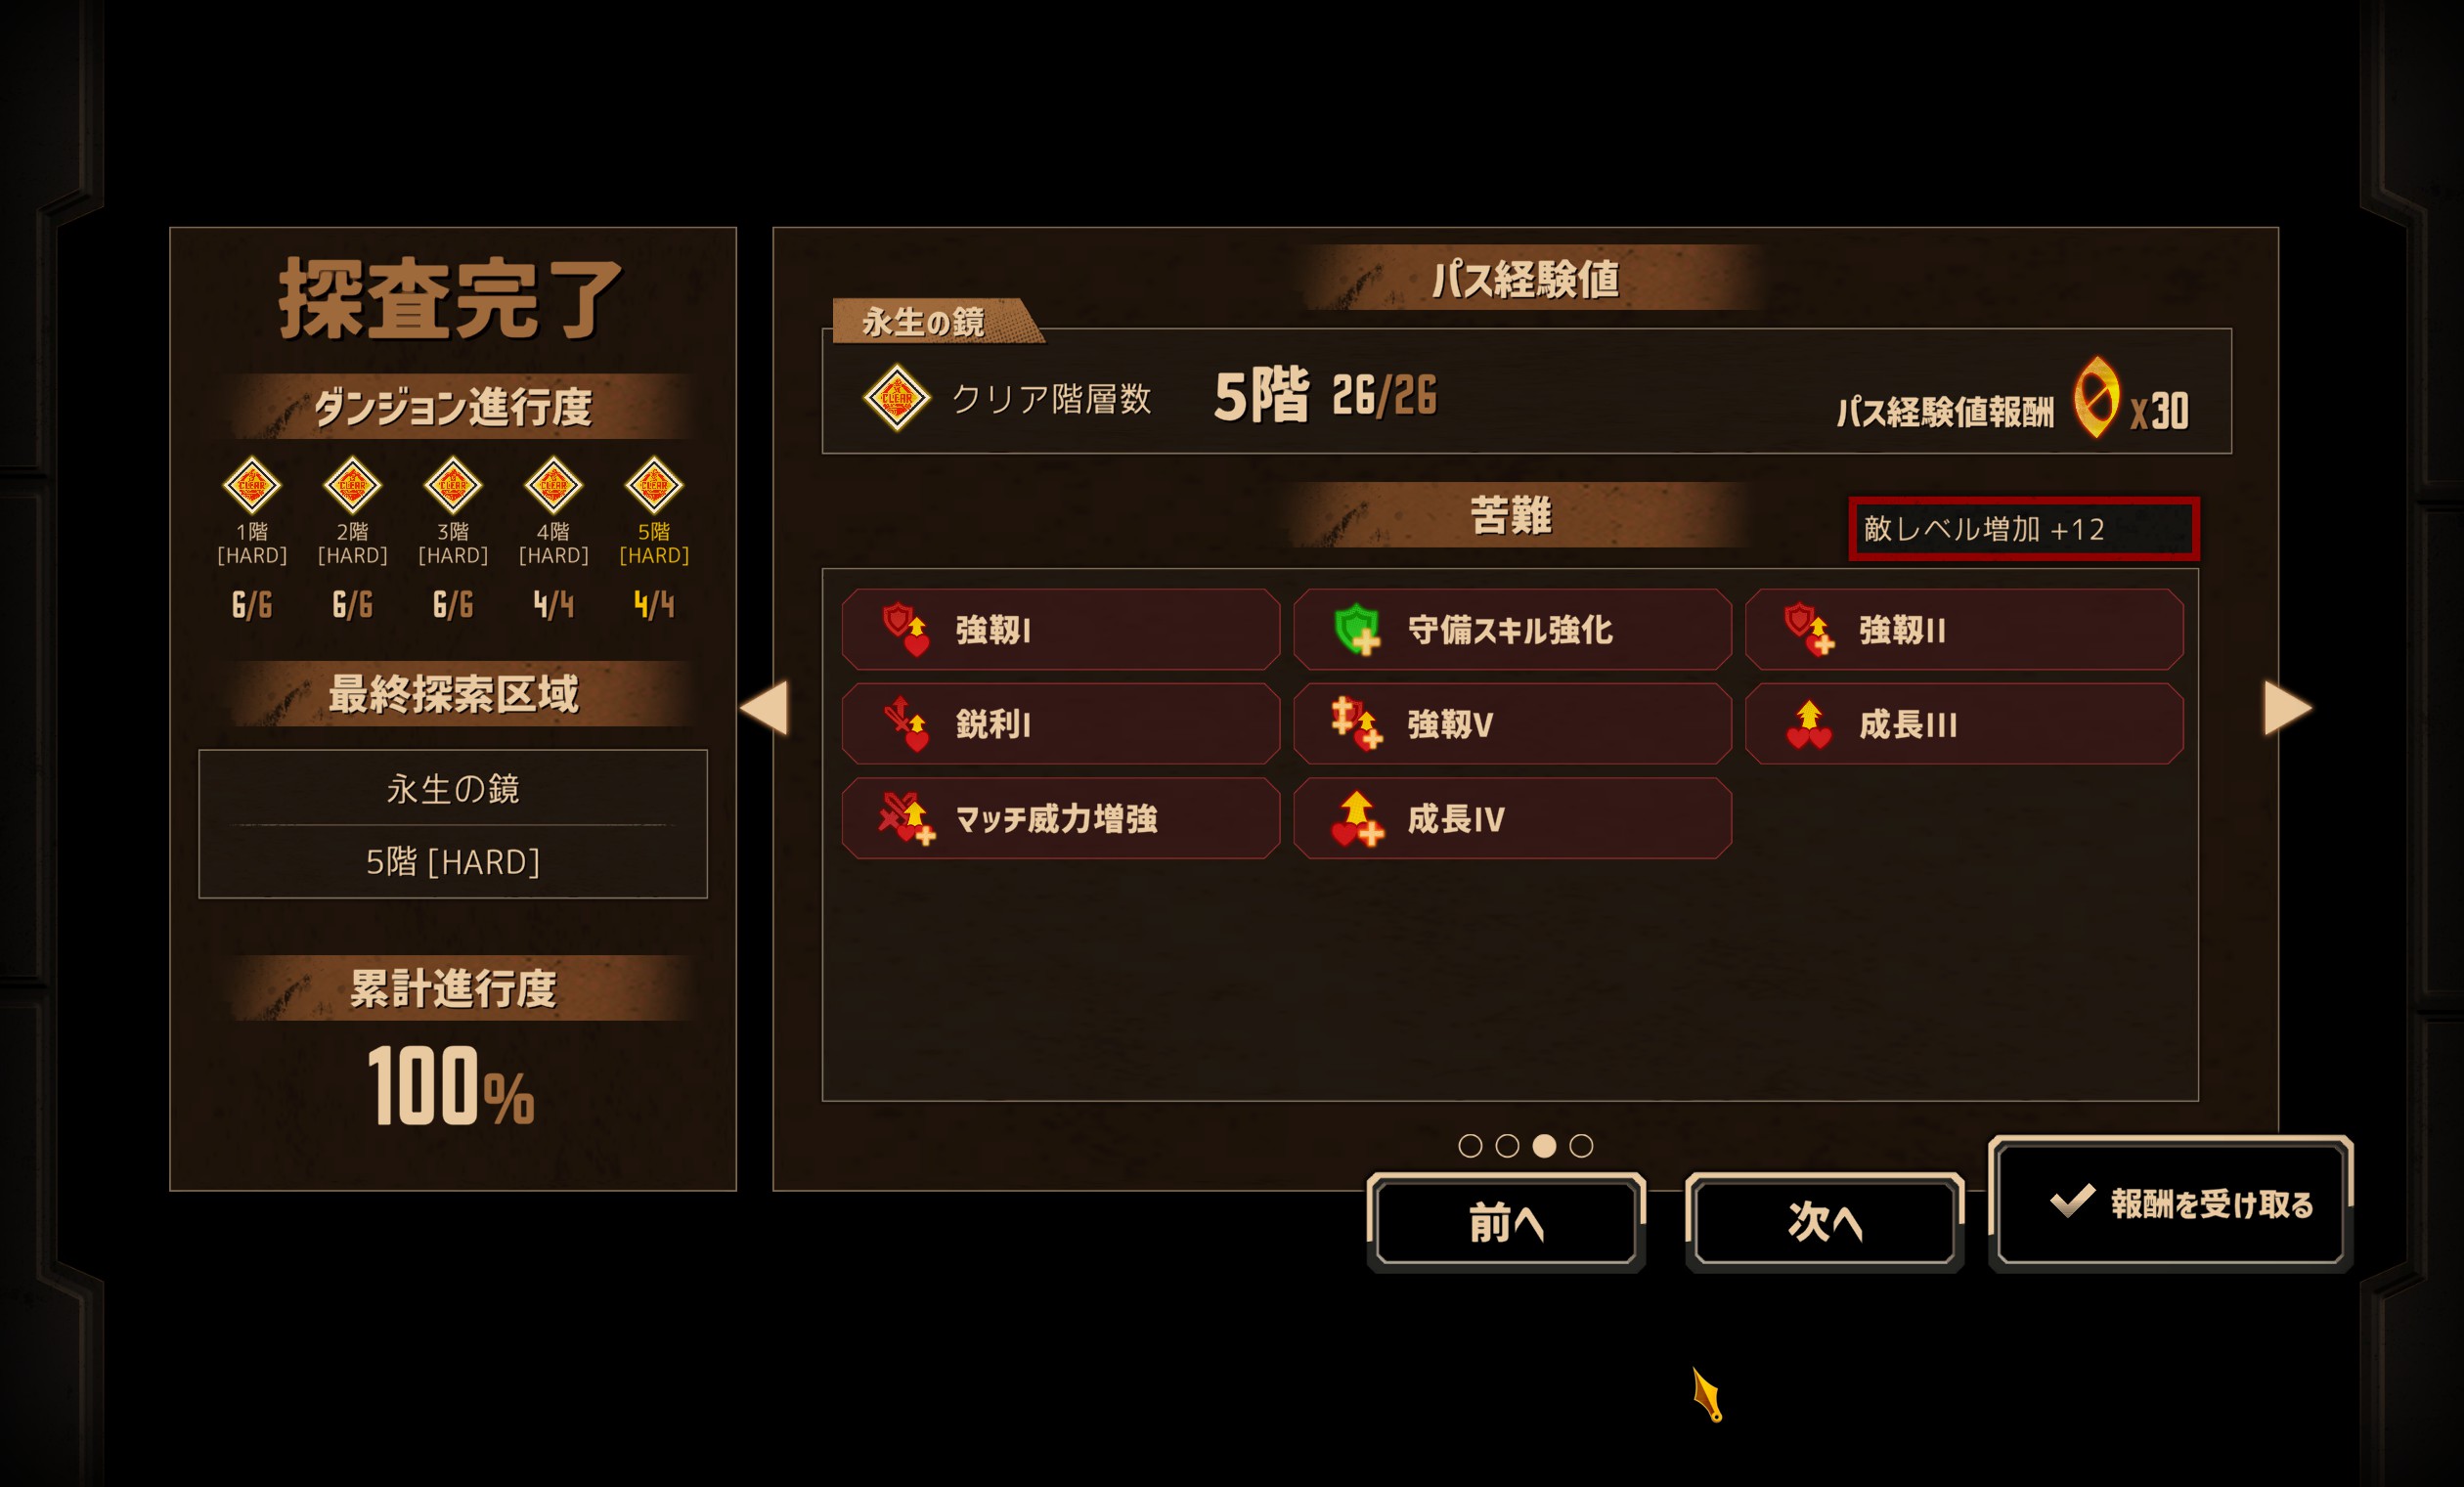Go to next page with right arrow
The width and height of the screenshot is (2464, 1487).
(x=2288, y=708)
